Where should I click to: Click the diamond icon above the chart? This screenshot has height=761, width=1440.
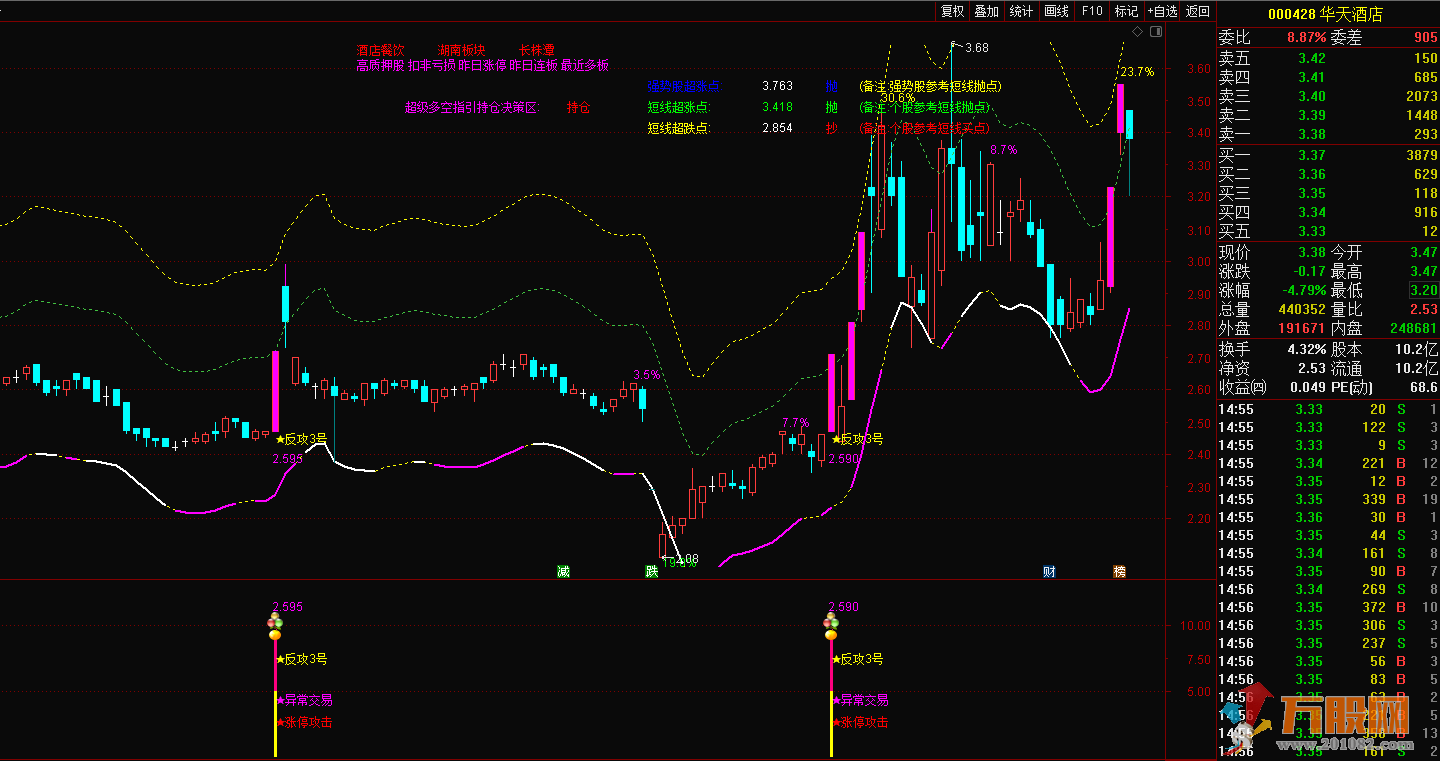click(x=1137, y=32)
